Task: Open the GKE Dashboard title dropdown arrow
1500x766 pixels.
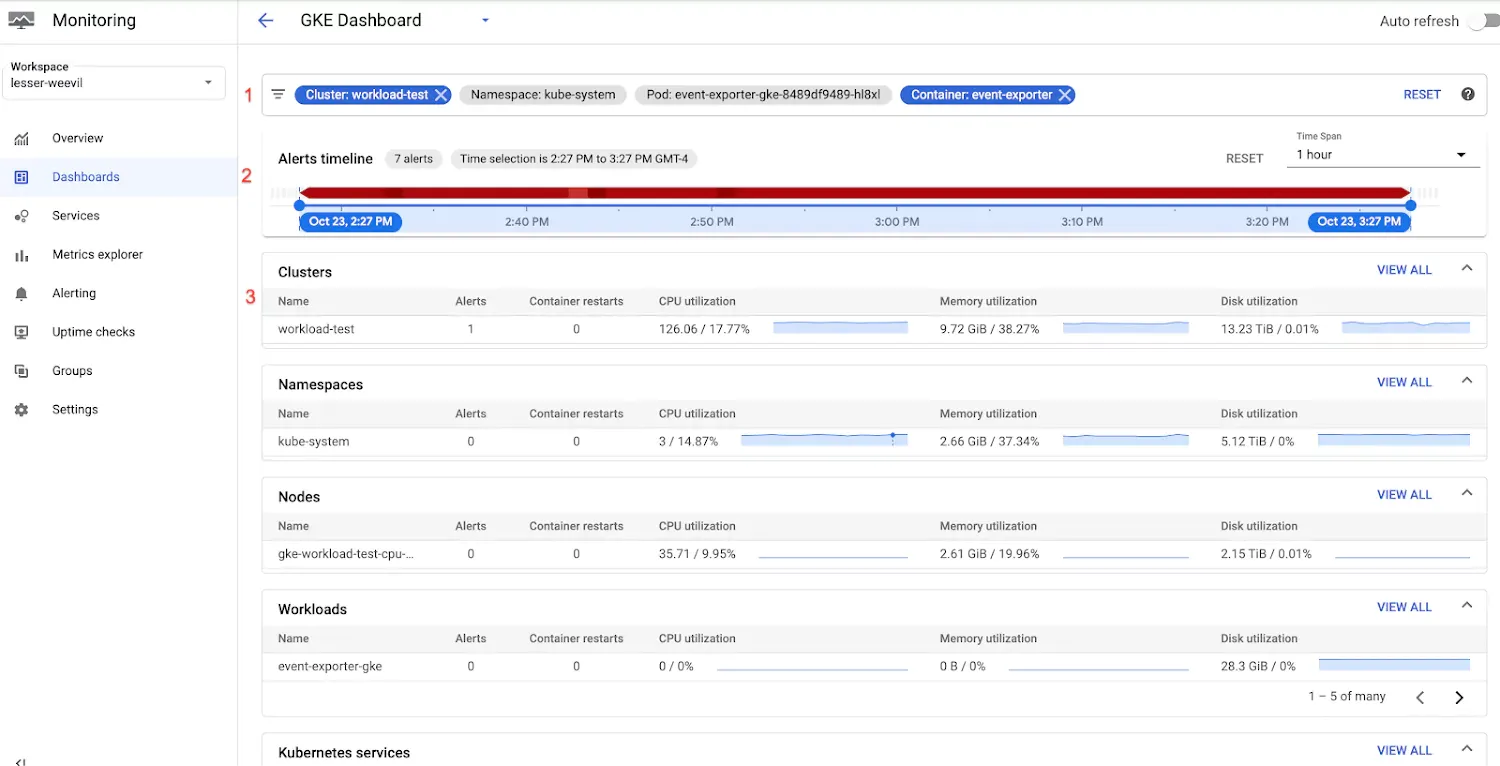Action: (x=485, y=20)
